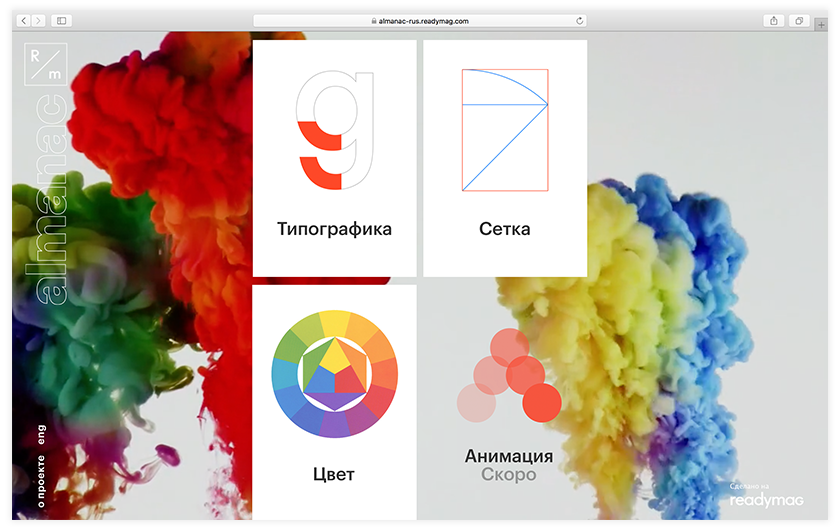This screenshot has width=840, height=530.
Task: Go back using Safari back arrow
Action: pos(25,20)
